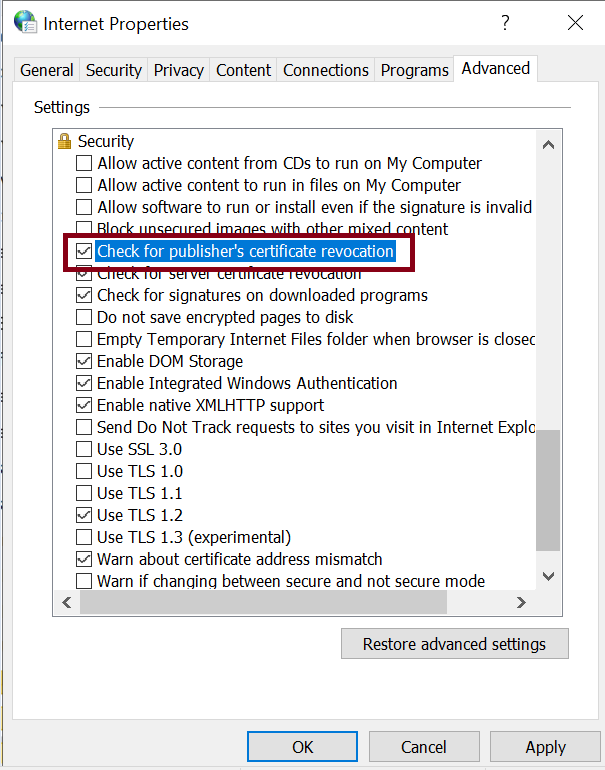Check Do not save encrypted pages to disk
This screenshot has width=605, height=770.
pyautogui.click(x=85, y=317)
